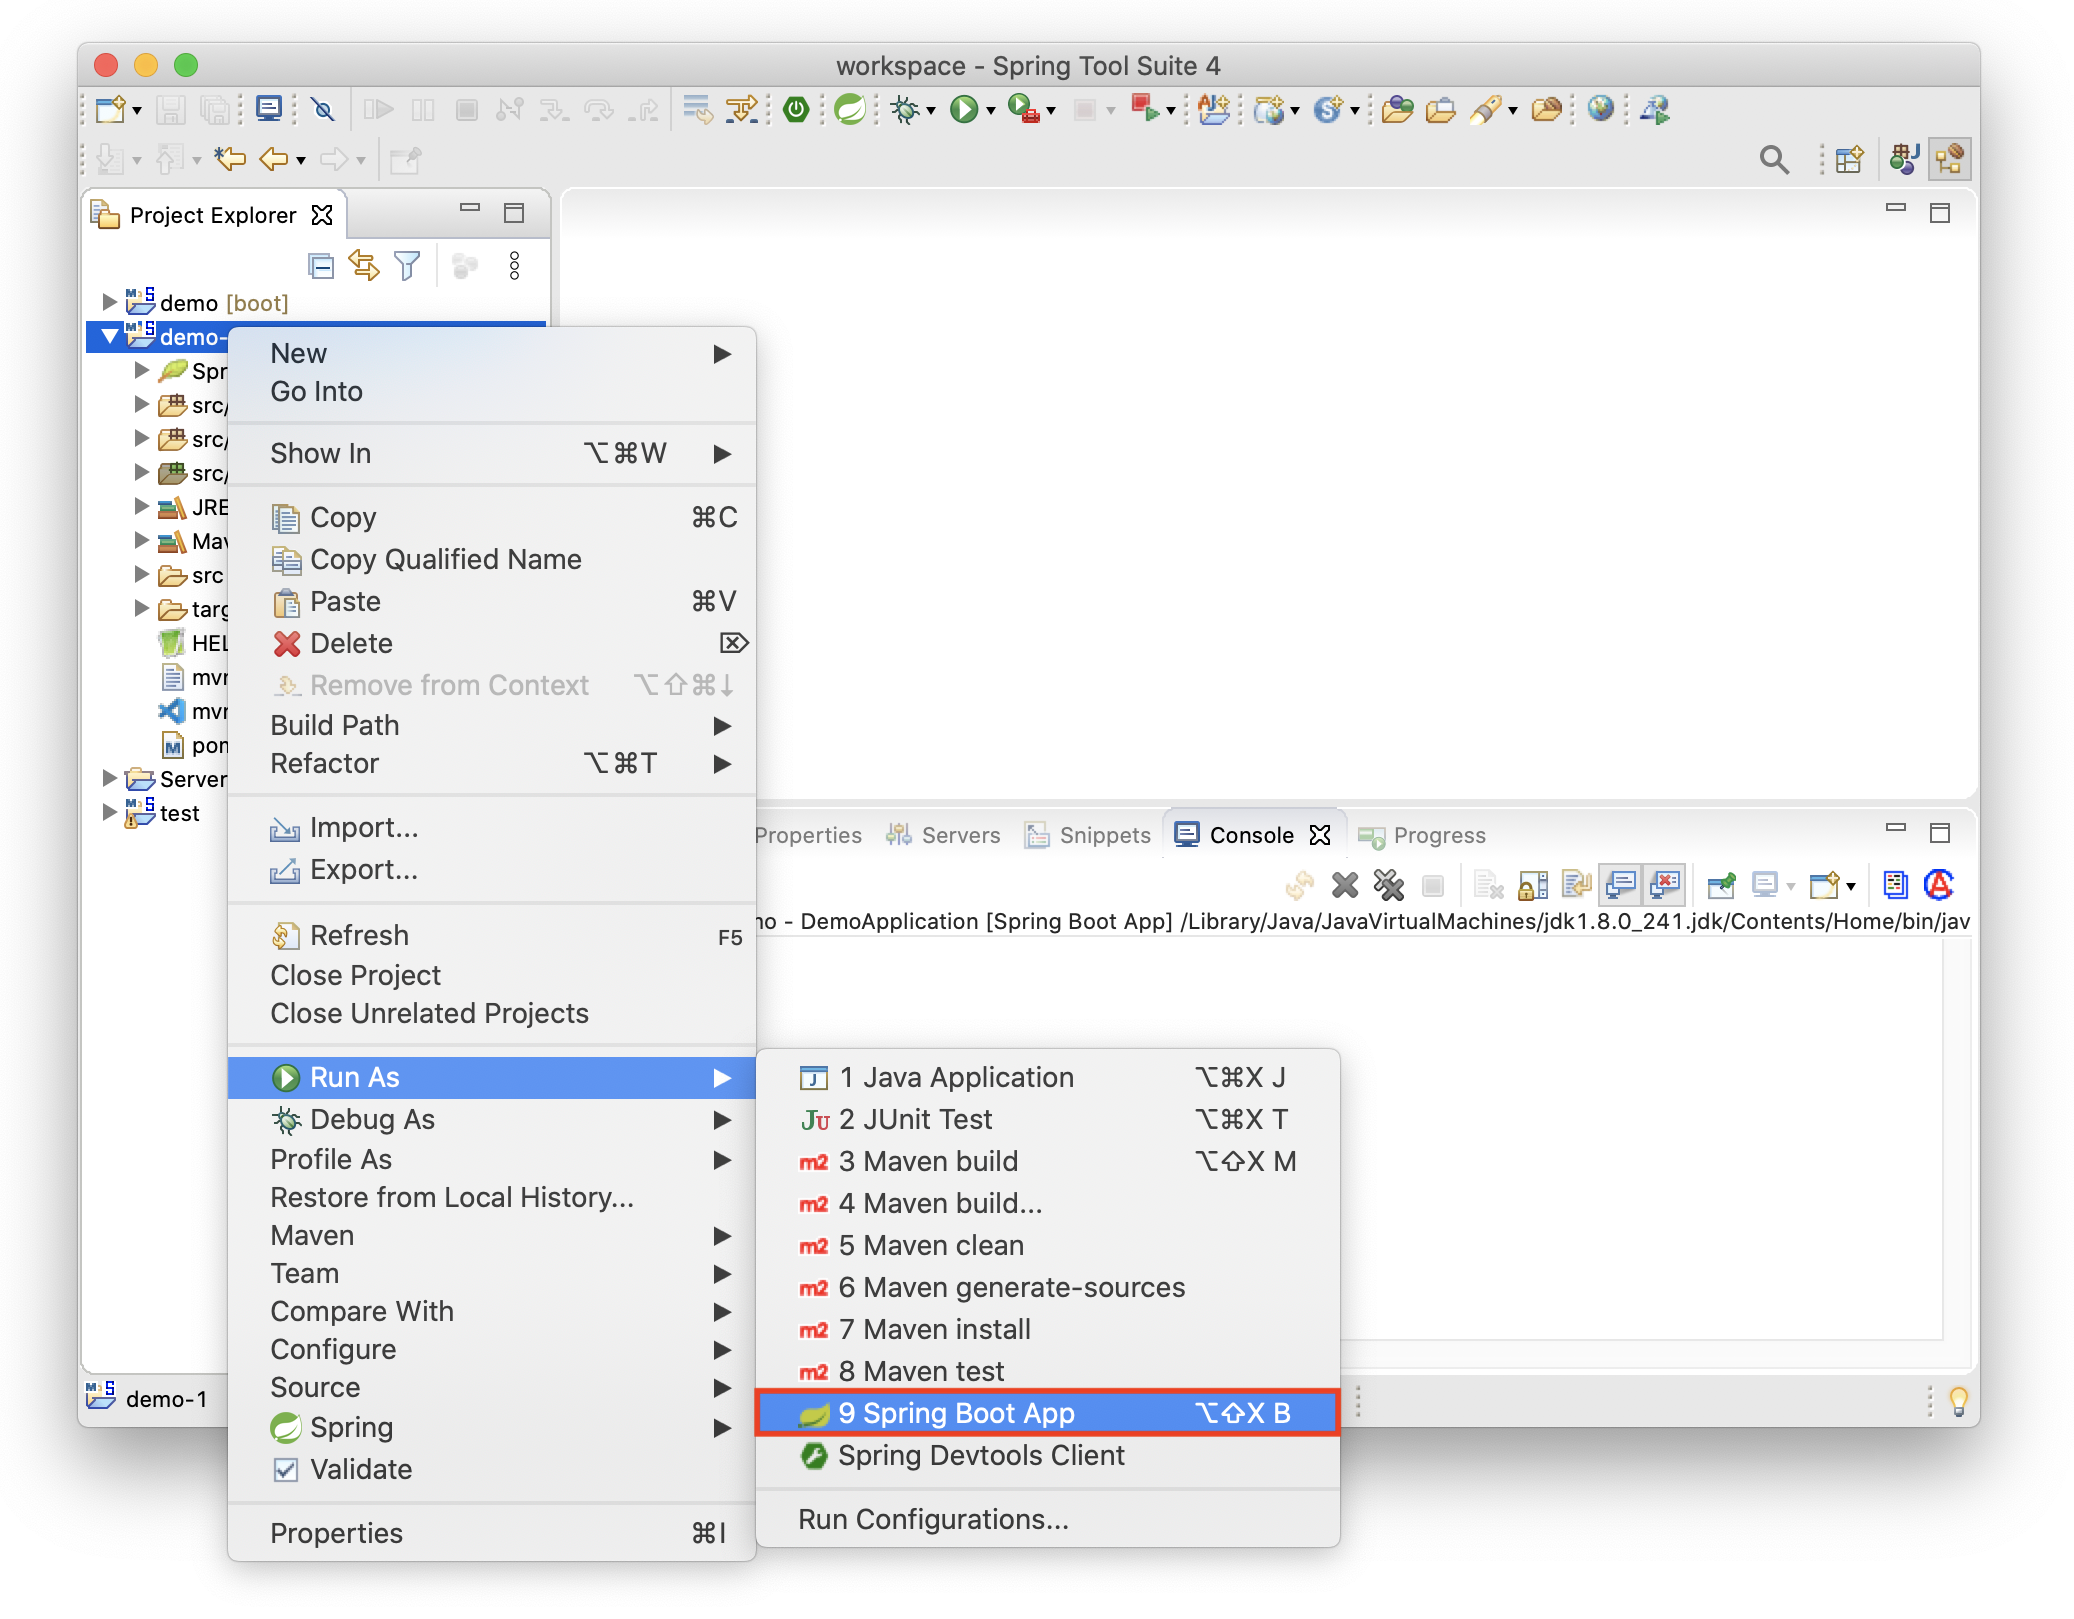The image size is (2074, 1619).
Task: Click the back navigation arrow toolbar icon
Action: click(273, 159)
